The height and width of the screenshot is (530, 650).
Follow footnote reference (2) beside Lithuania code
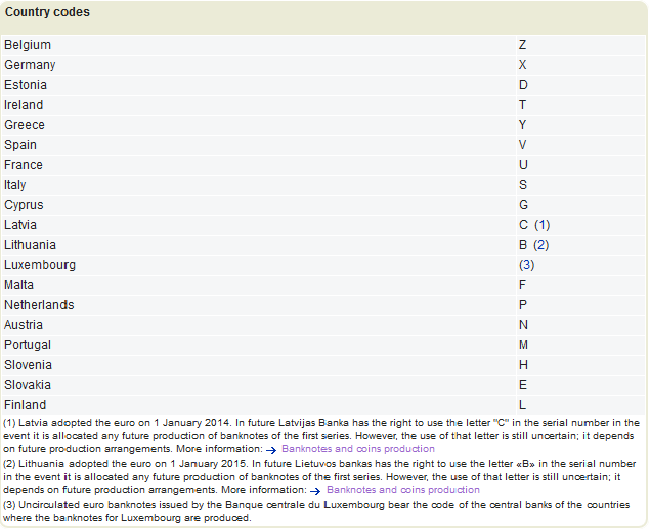pyautogui.click(x=541, y=245)
